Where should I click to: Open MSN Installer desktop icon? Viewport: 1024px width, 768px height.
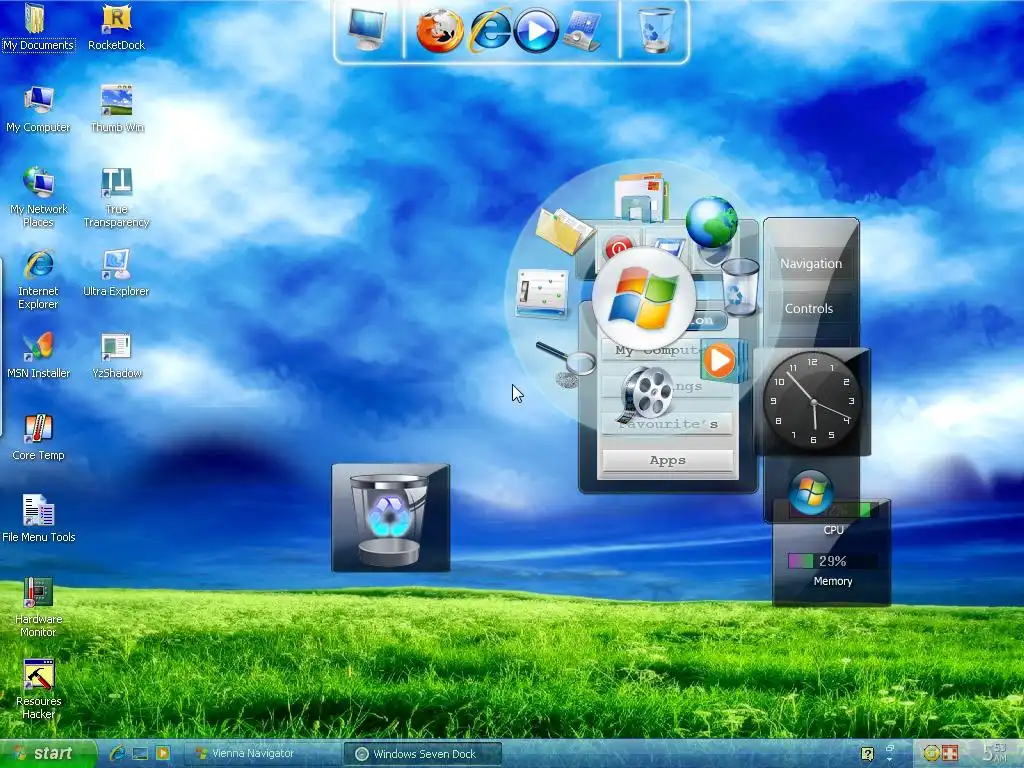[38, 356]
